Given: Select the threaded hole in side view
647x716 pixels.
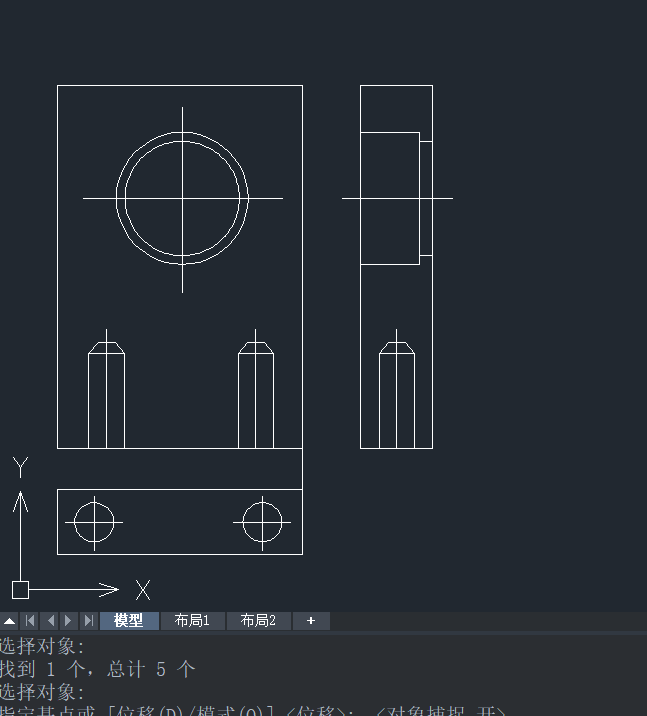Looking at the screenshot, I should [396, 395].
